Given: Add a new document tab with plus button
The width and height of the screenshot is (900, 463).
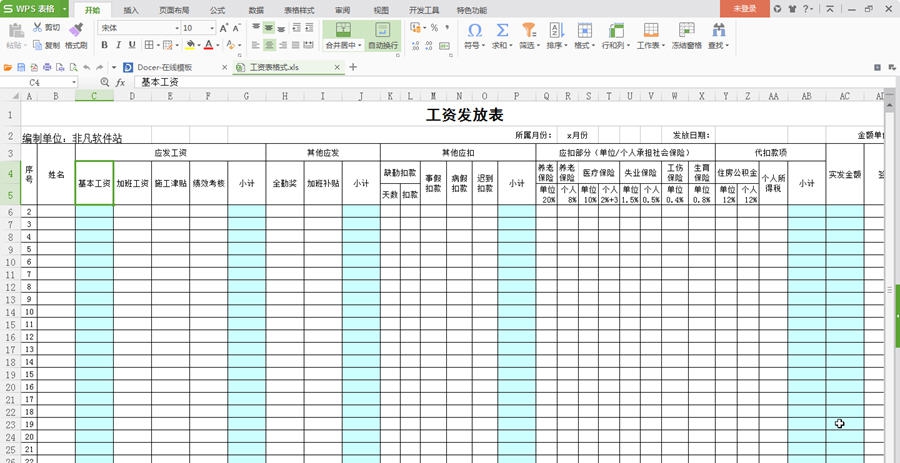Looking at the screenshot, I should click(x=353, y=67).
